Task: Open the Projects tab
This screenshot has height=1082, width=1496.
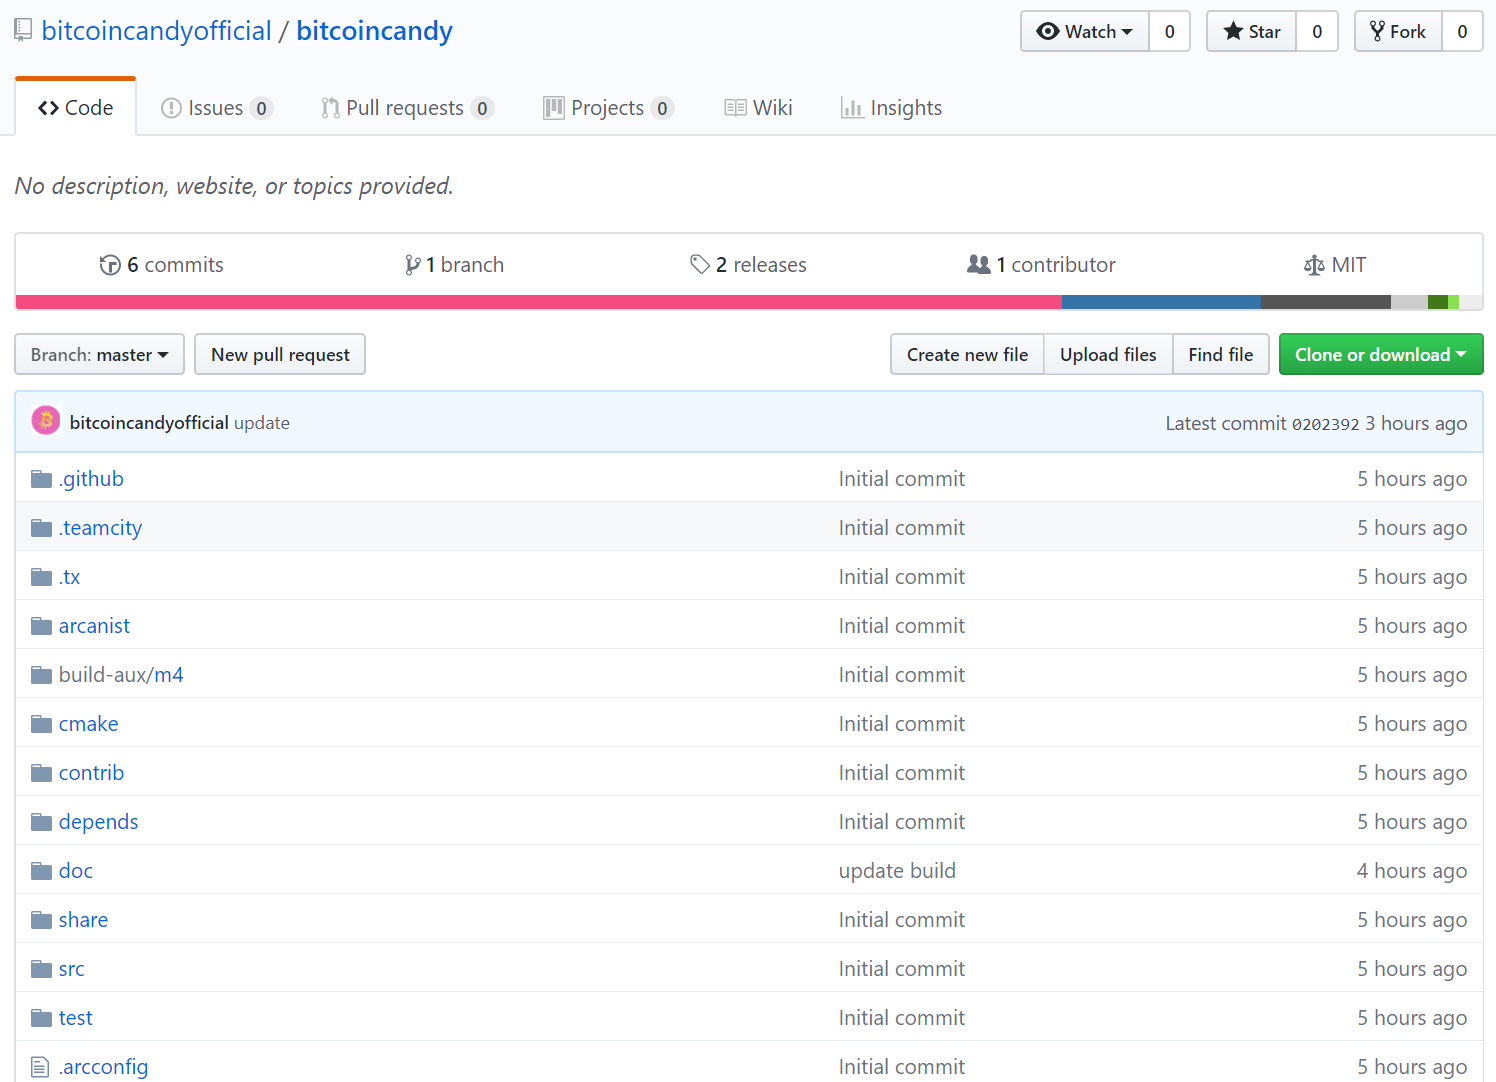Action: click(x=608, y=108)
